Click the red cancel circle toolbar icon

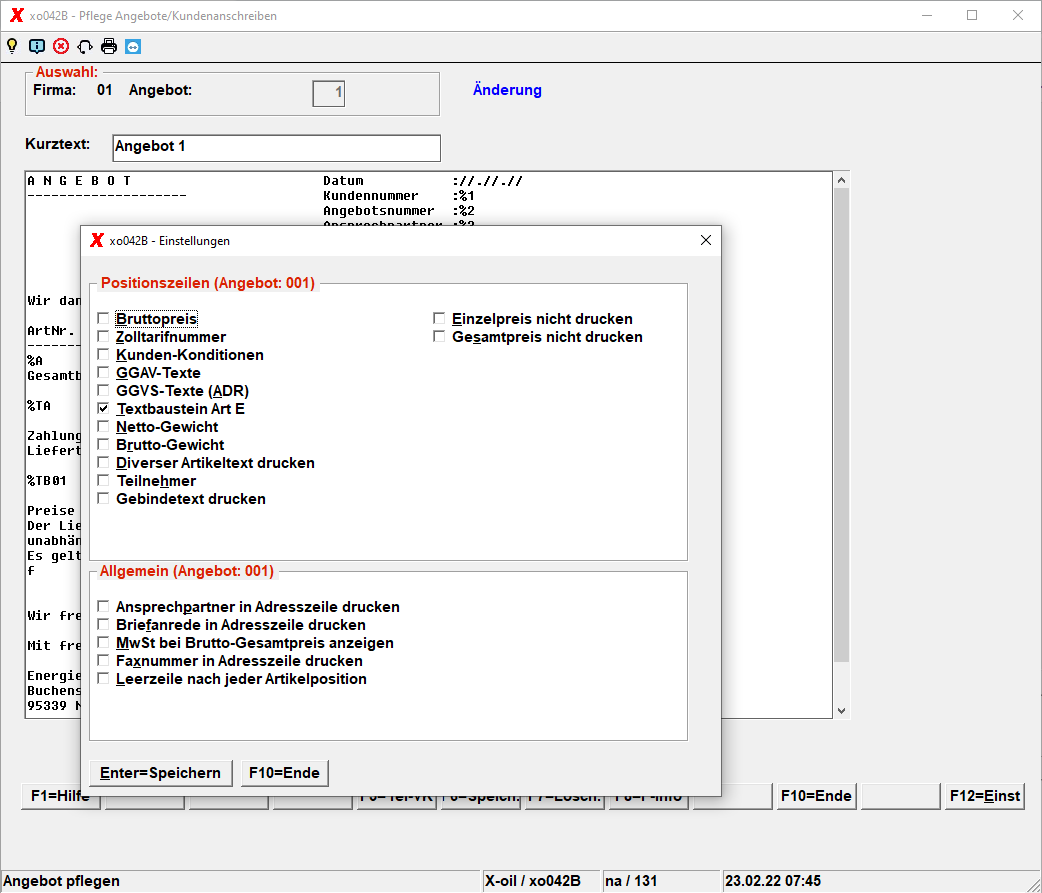[61, 46]
